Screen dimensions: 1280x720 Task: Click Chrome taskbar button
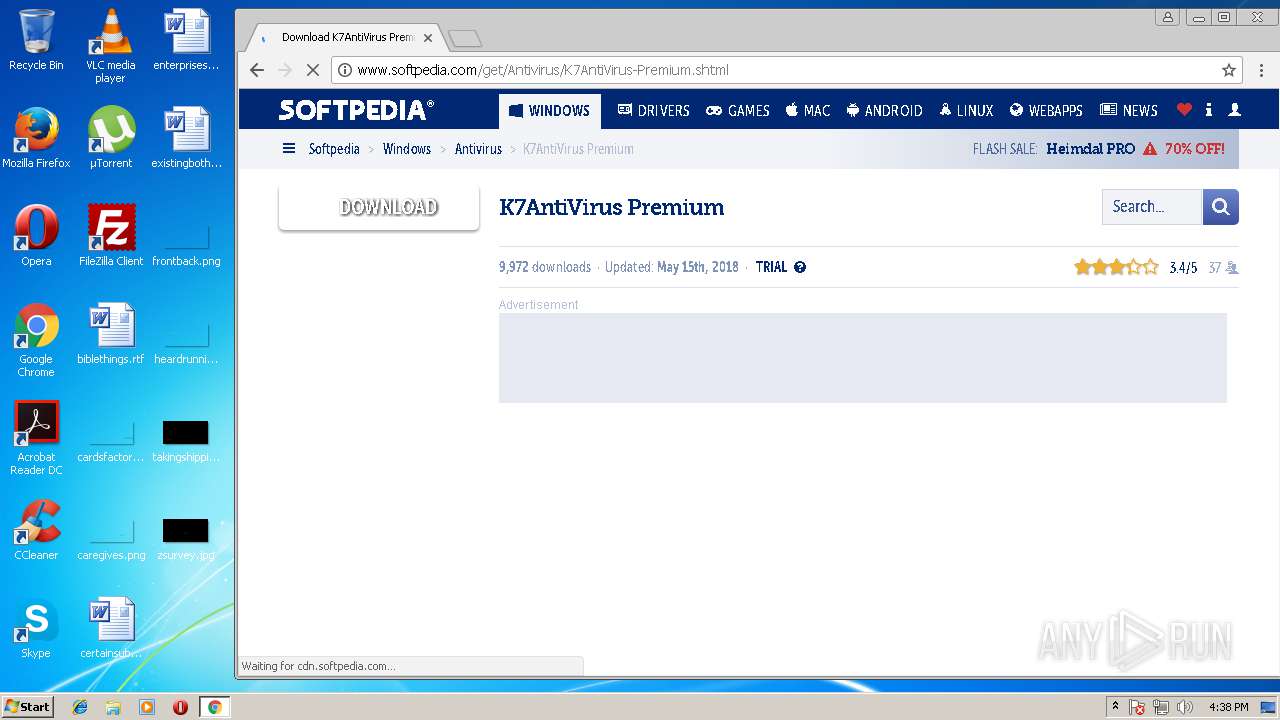214,707
